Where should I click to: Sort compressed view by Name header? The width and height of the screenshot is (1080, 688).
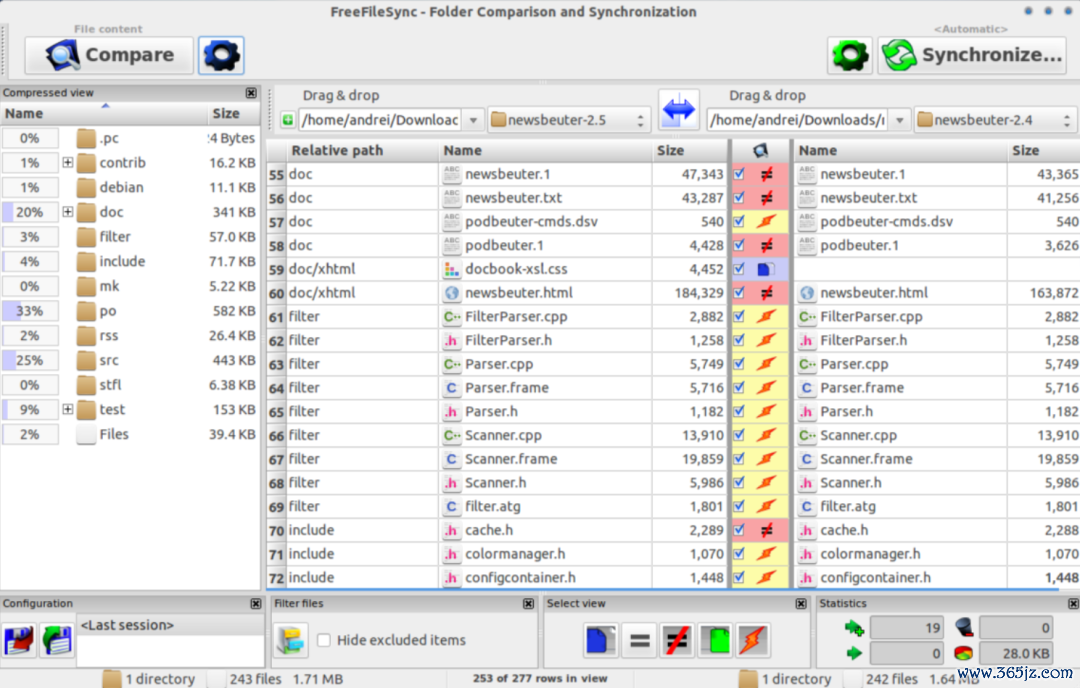pos(103,114)
